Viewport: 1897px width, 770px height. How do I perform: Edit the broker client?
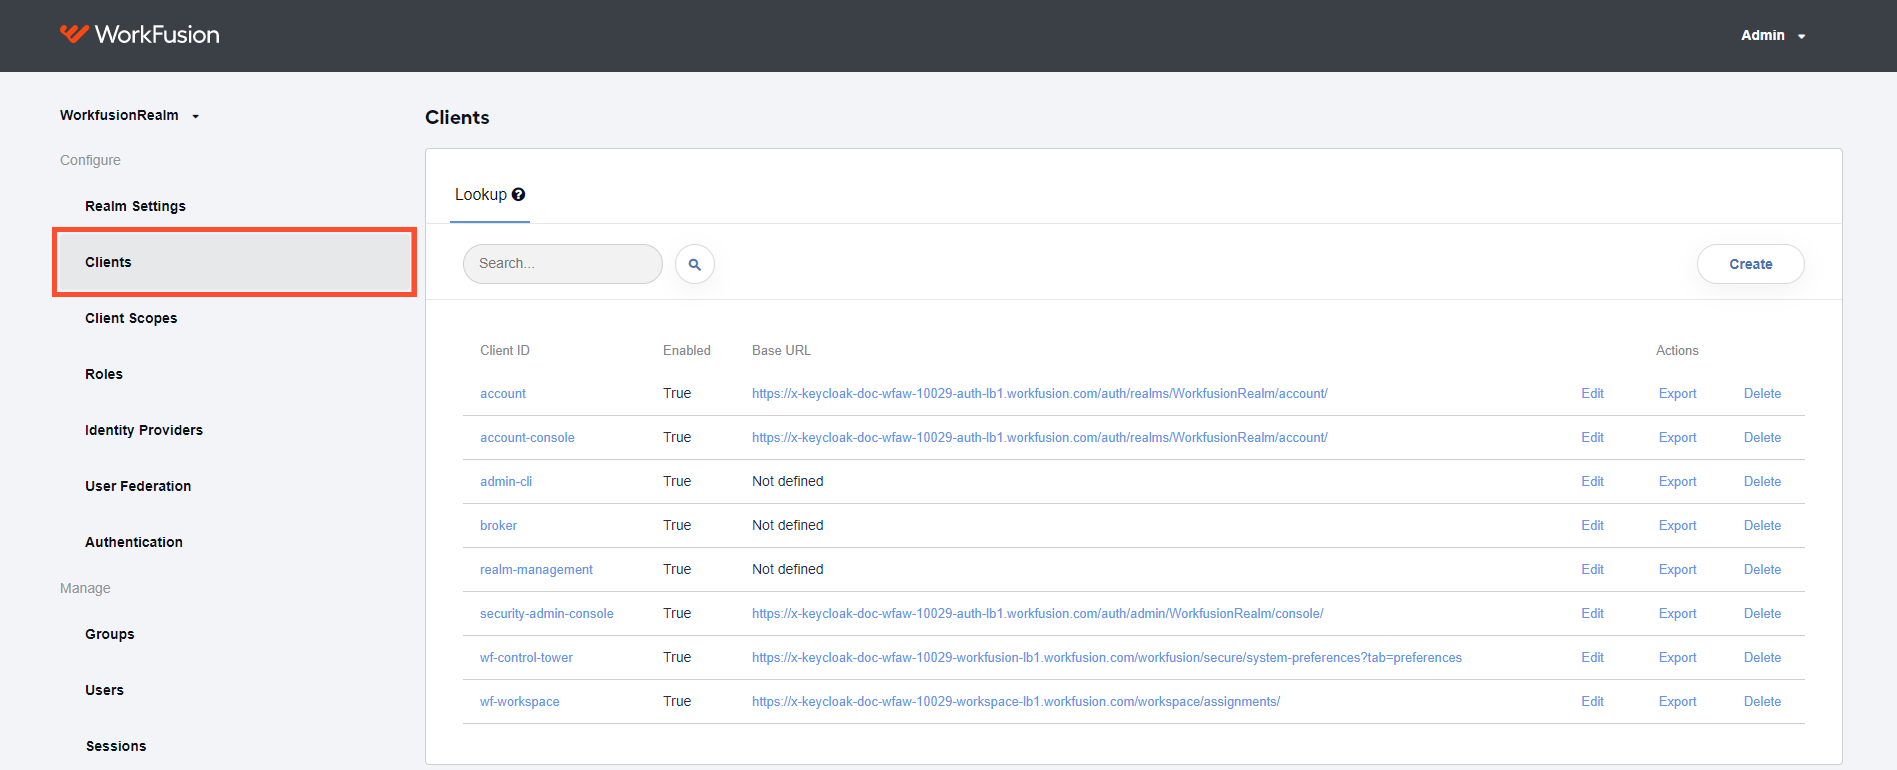click(x=1593, y=525)
